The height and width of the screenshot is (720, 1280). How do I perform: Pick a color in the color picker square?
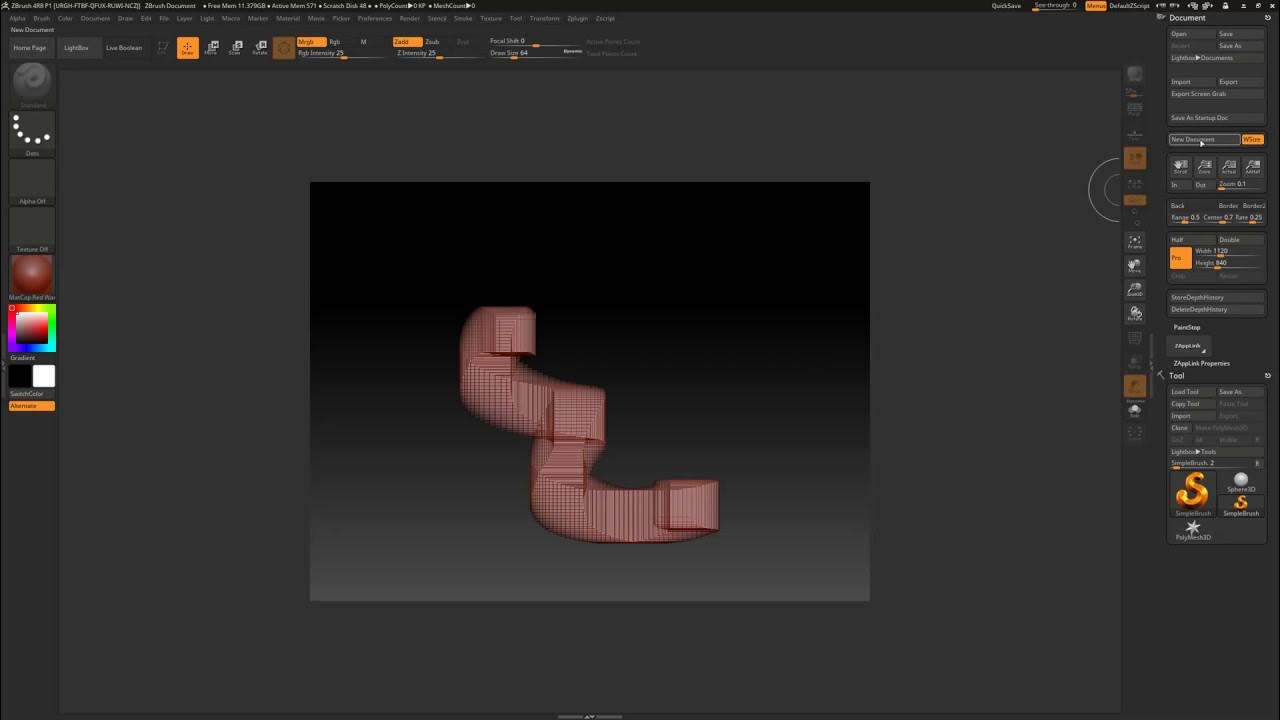tap(32, 326)
